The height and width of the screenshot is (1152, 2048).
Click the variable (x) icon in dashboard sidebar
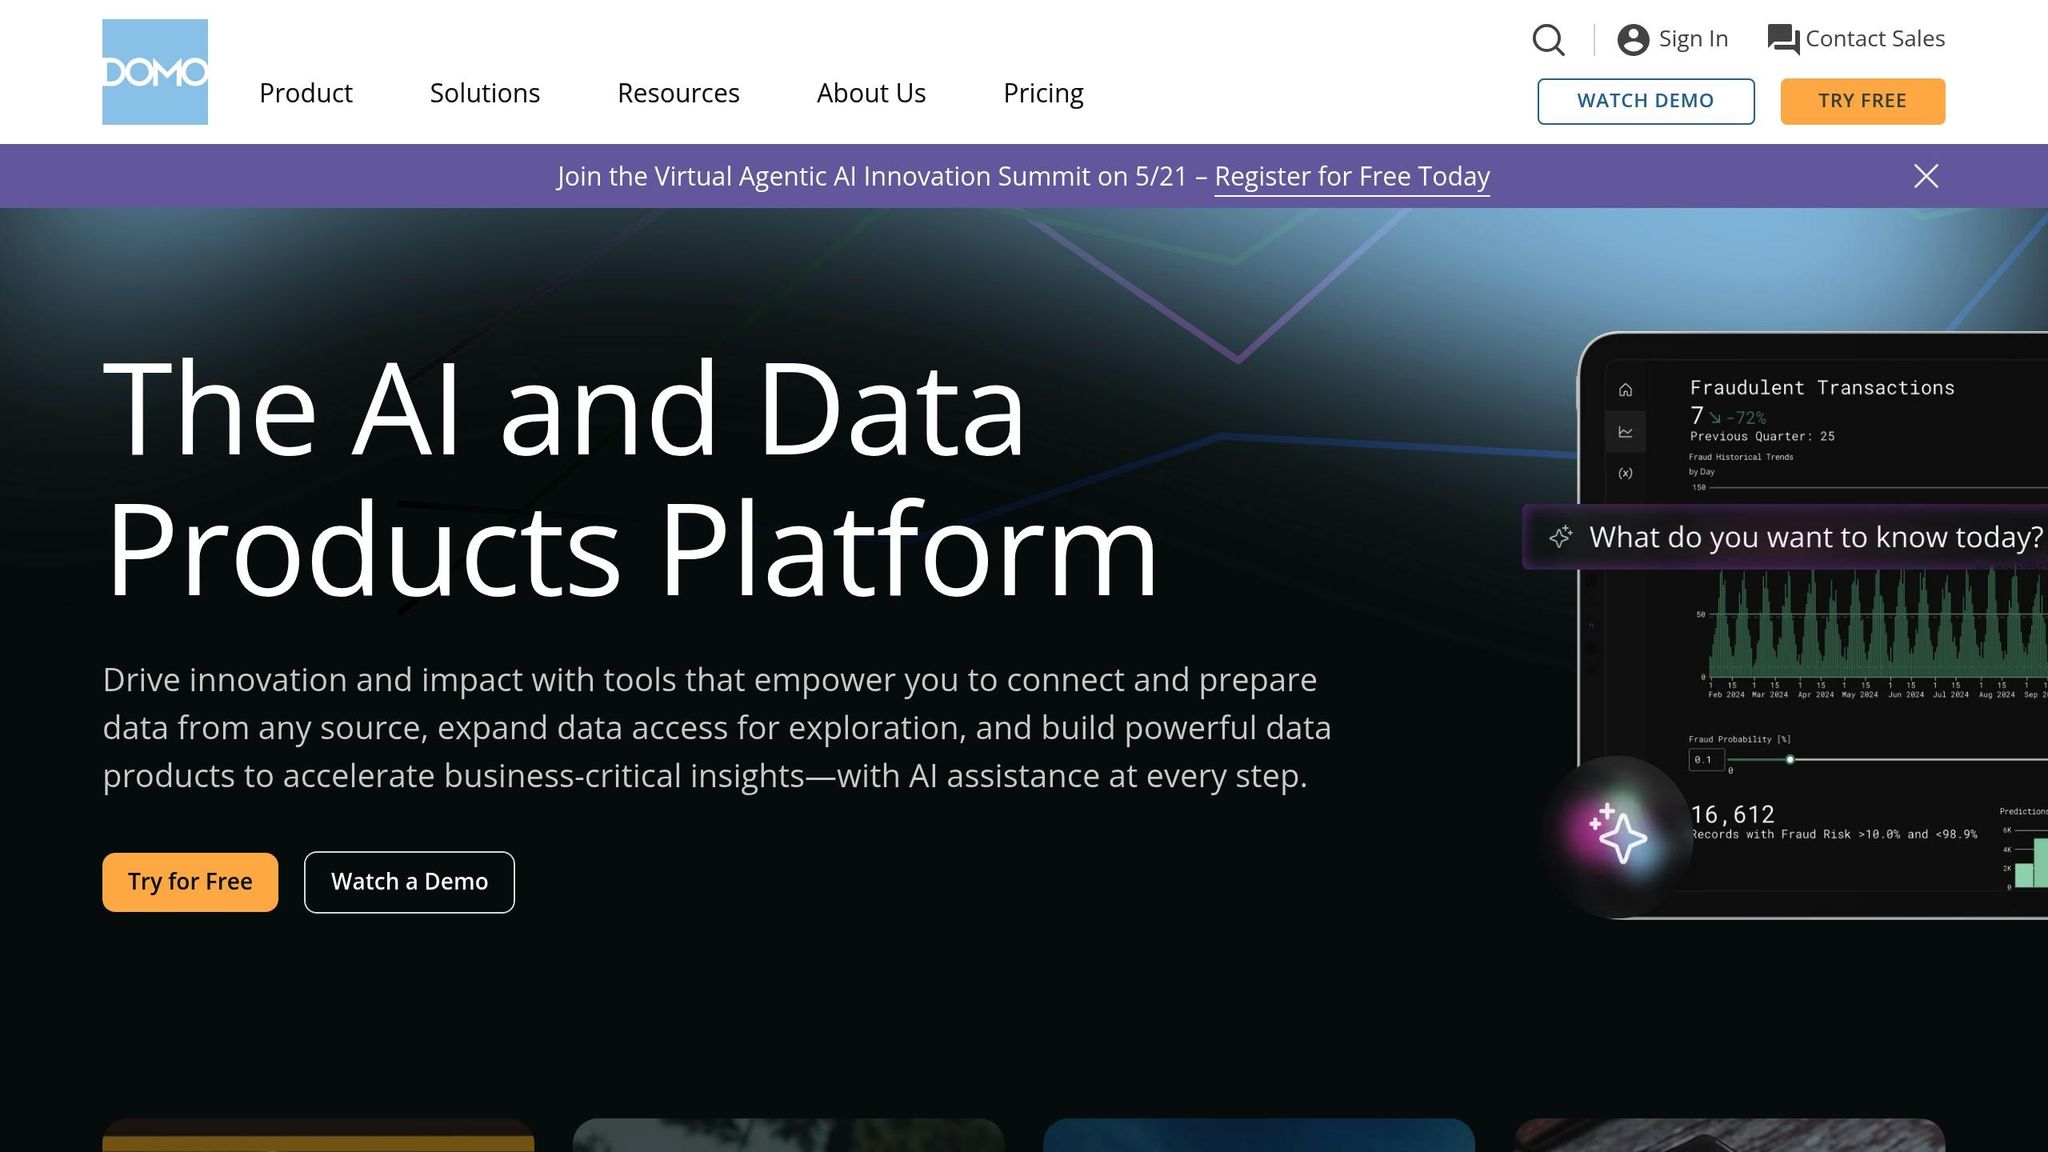1626,473
